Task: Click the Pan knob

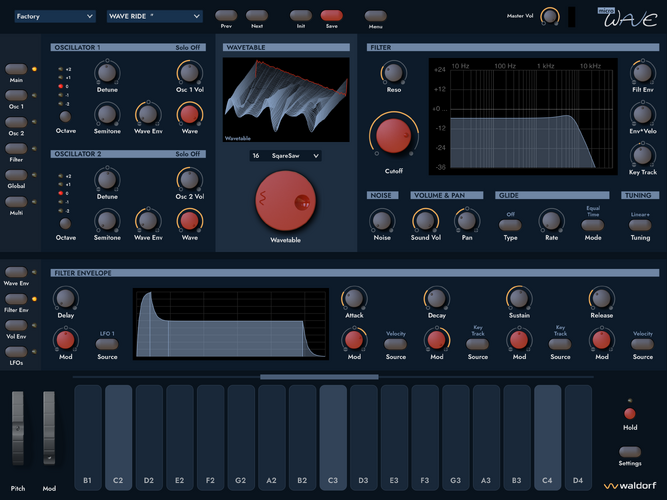Action: coord(467,220)
